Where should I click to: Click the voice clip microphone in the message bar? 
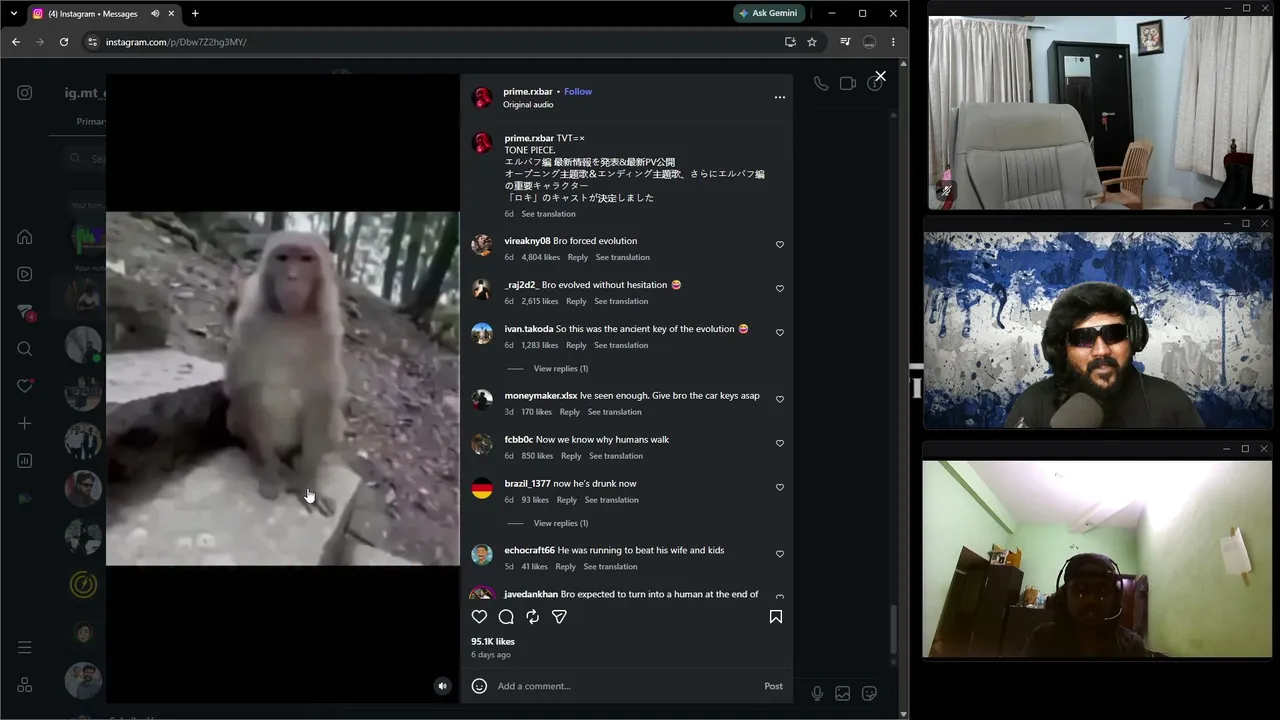tap(817, 694)
